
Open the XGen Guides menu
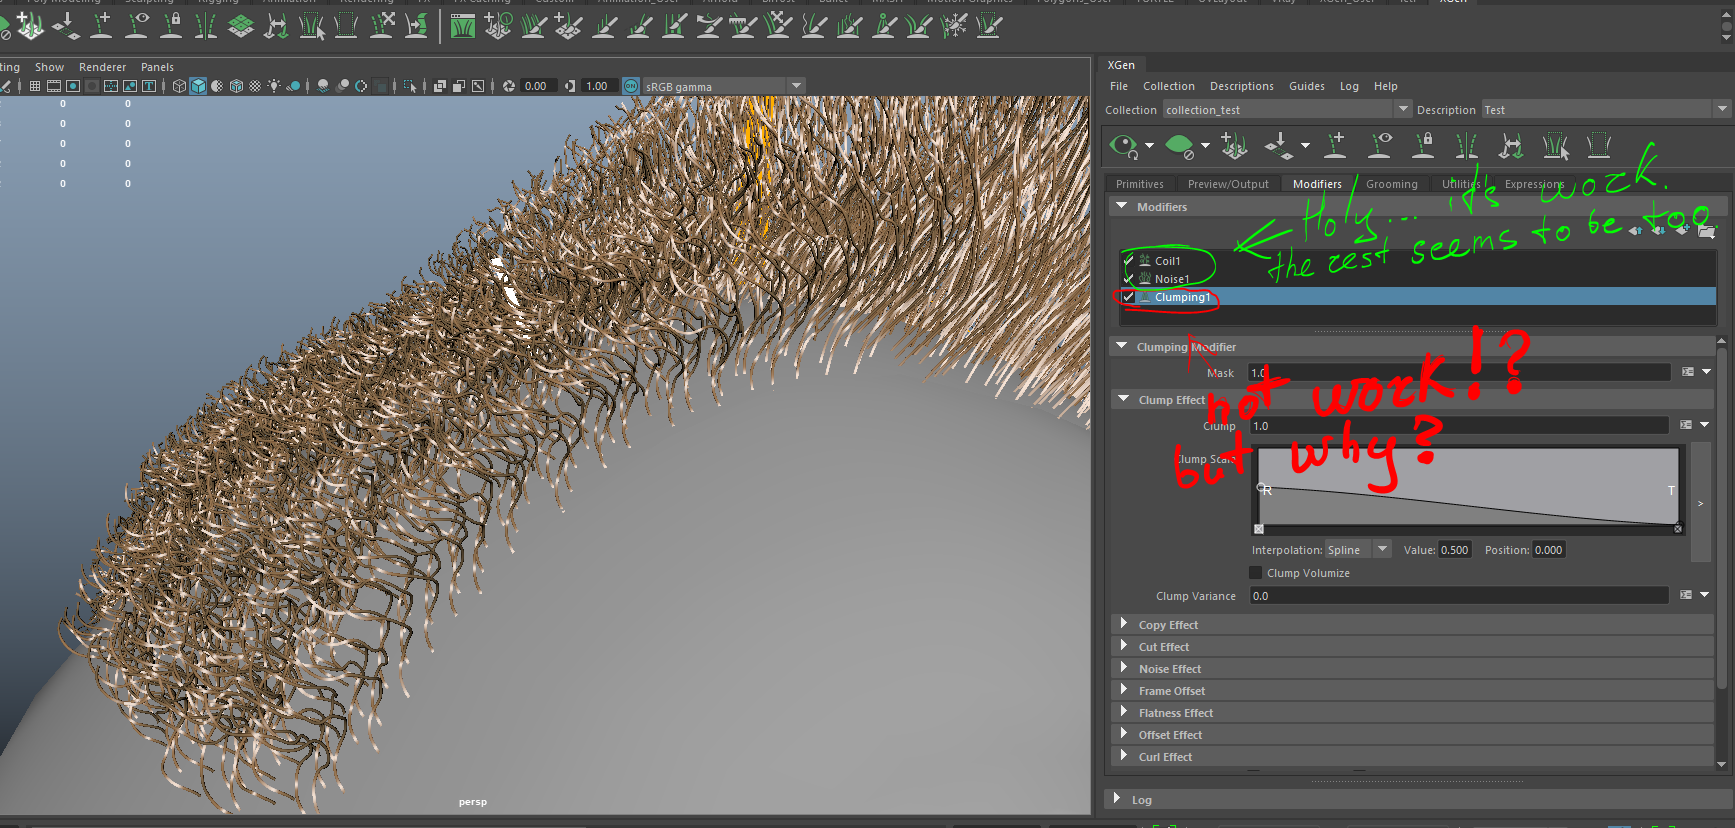[x=1306, y=86]
